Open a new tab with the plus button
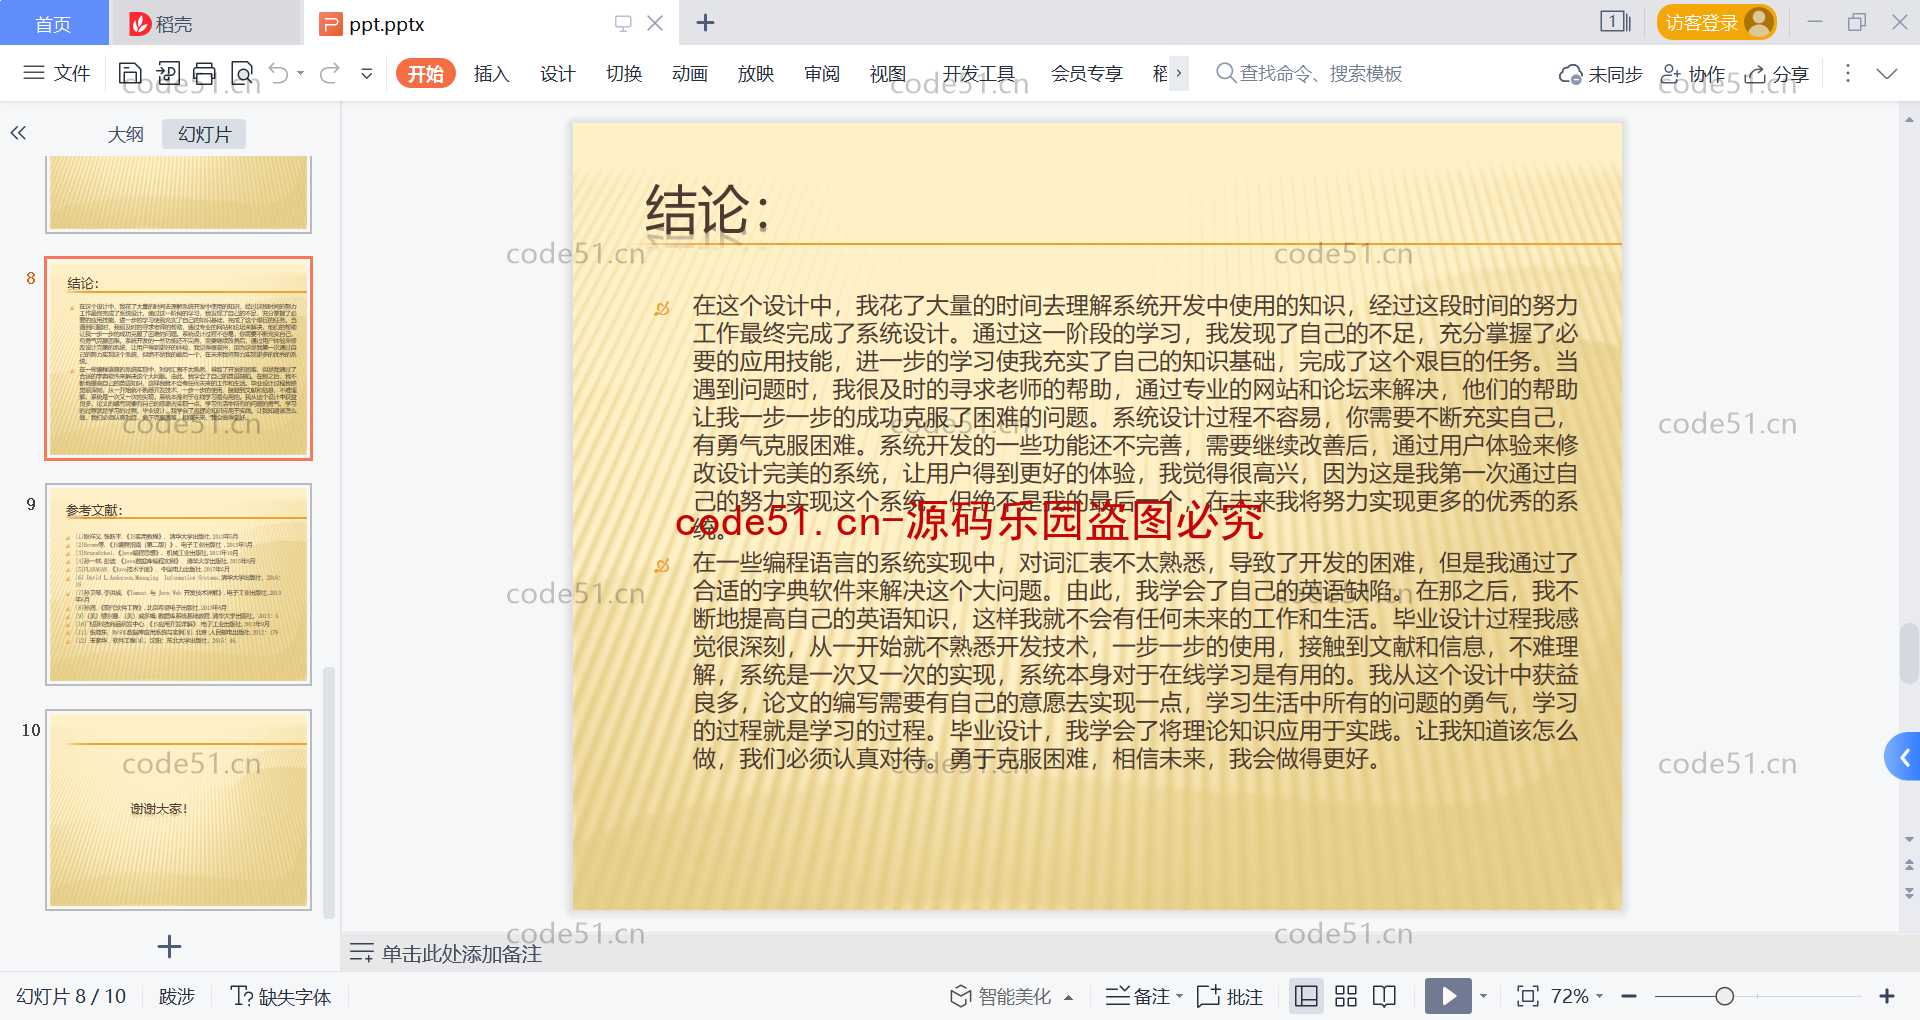 705,23
